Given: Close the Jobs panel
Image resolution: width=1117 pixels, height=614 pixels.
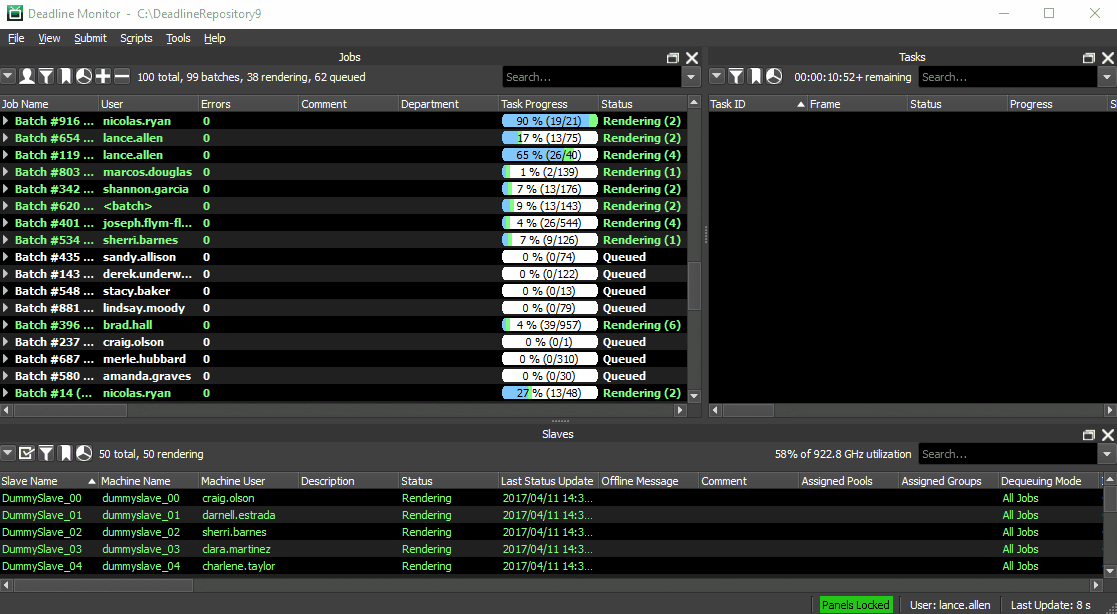Looking at the screenshot, I should click(x=692, y=58).
